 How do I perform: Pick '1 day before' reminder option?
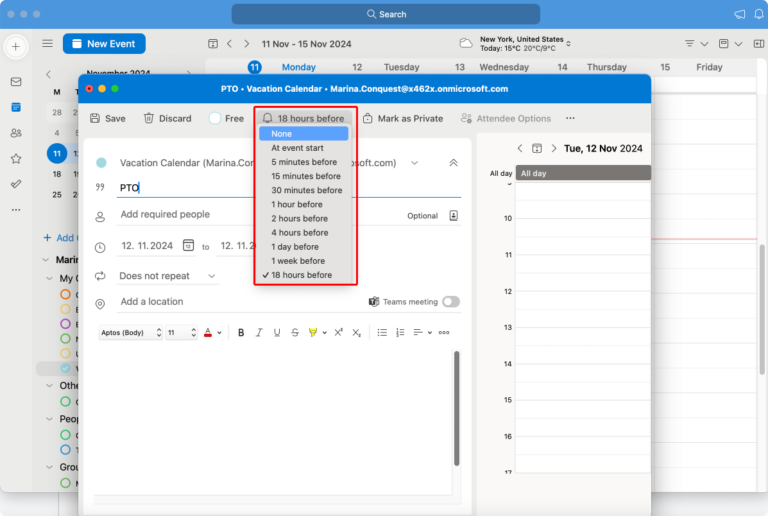pos(295,246)
